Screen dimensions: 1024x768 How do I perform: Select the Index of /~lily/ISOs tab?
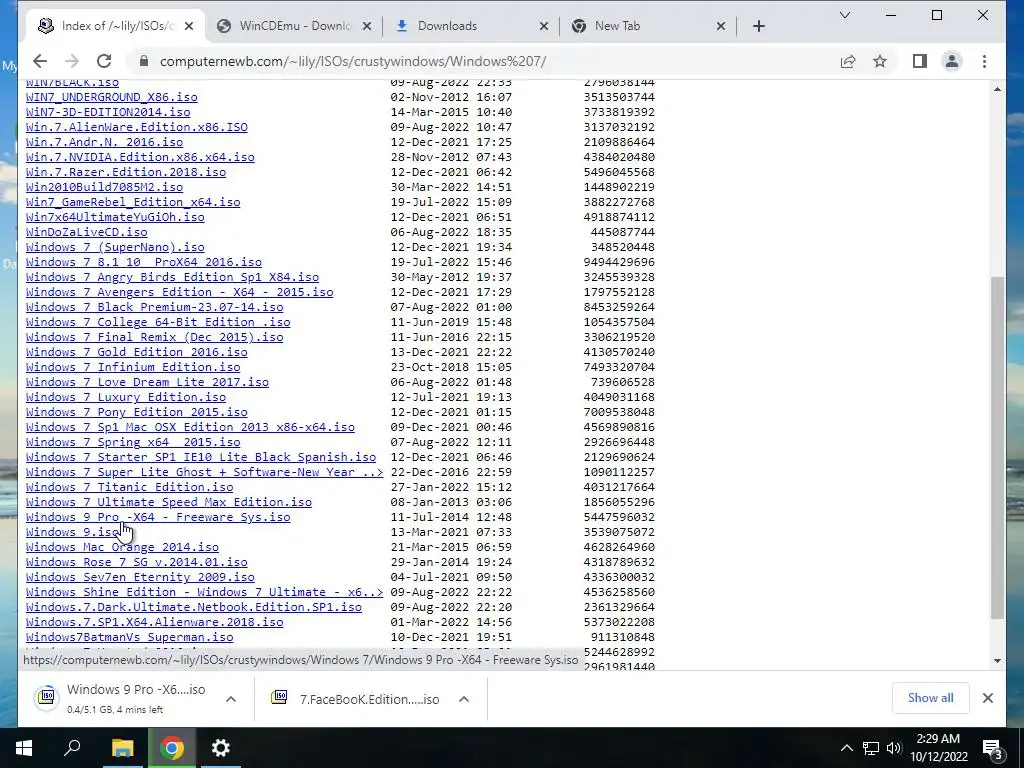114,26
